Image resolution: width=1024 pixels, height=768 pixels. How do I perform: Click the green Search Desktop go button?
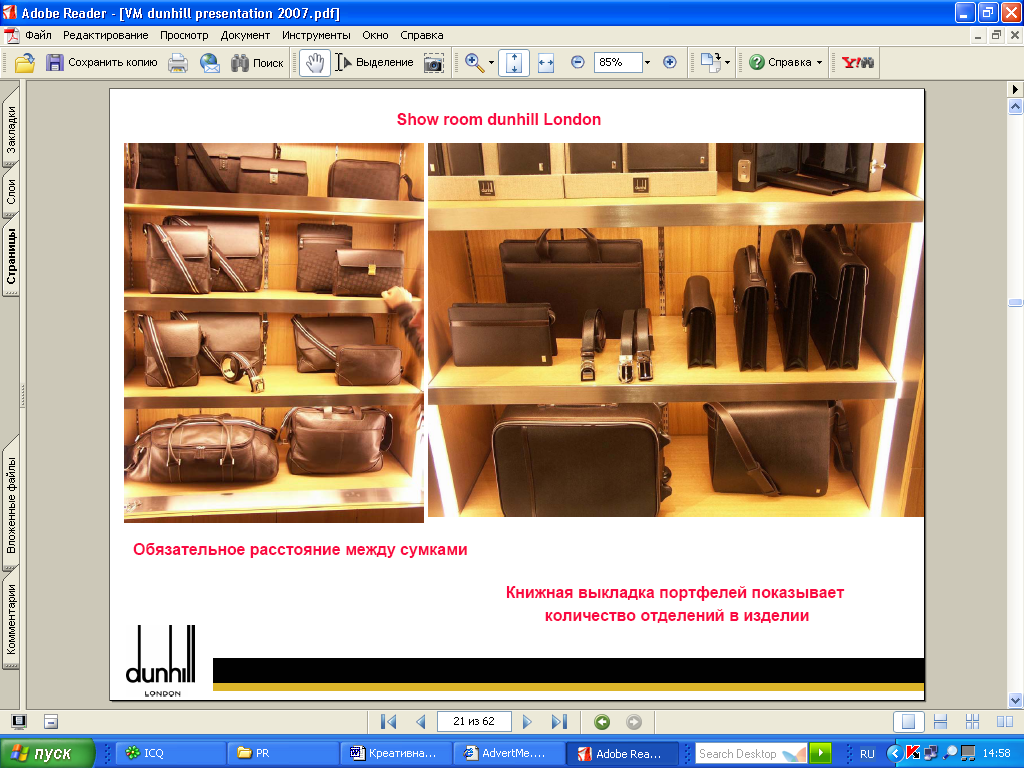(x=820, y=754)
